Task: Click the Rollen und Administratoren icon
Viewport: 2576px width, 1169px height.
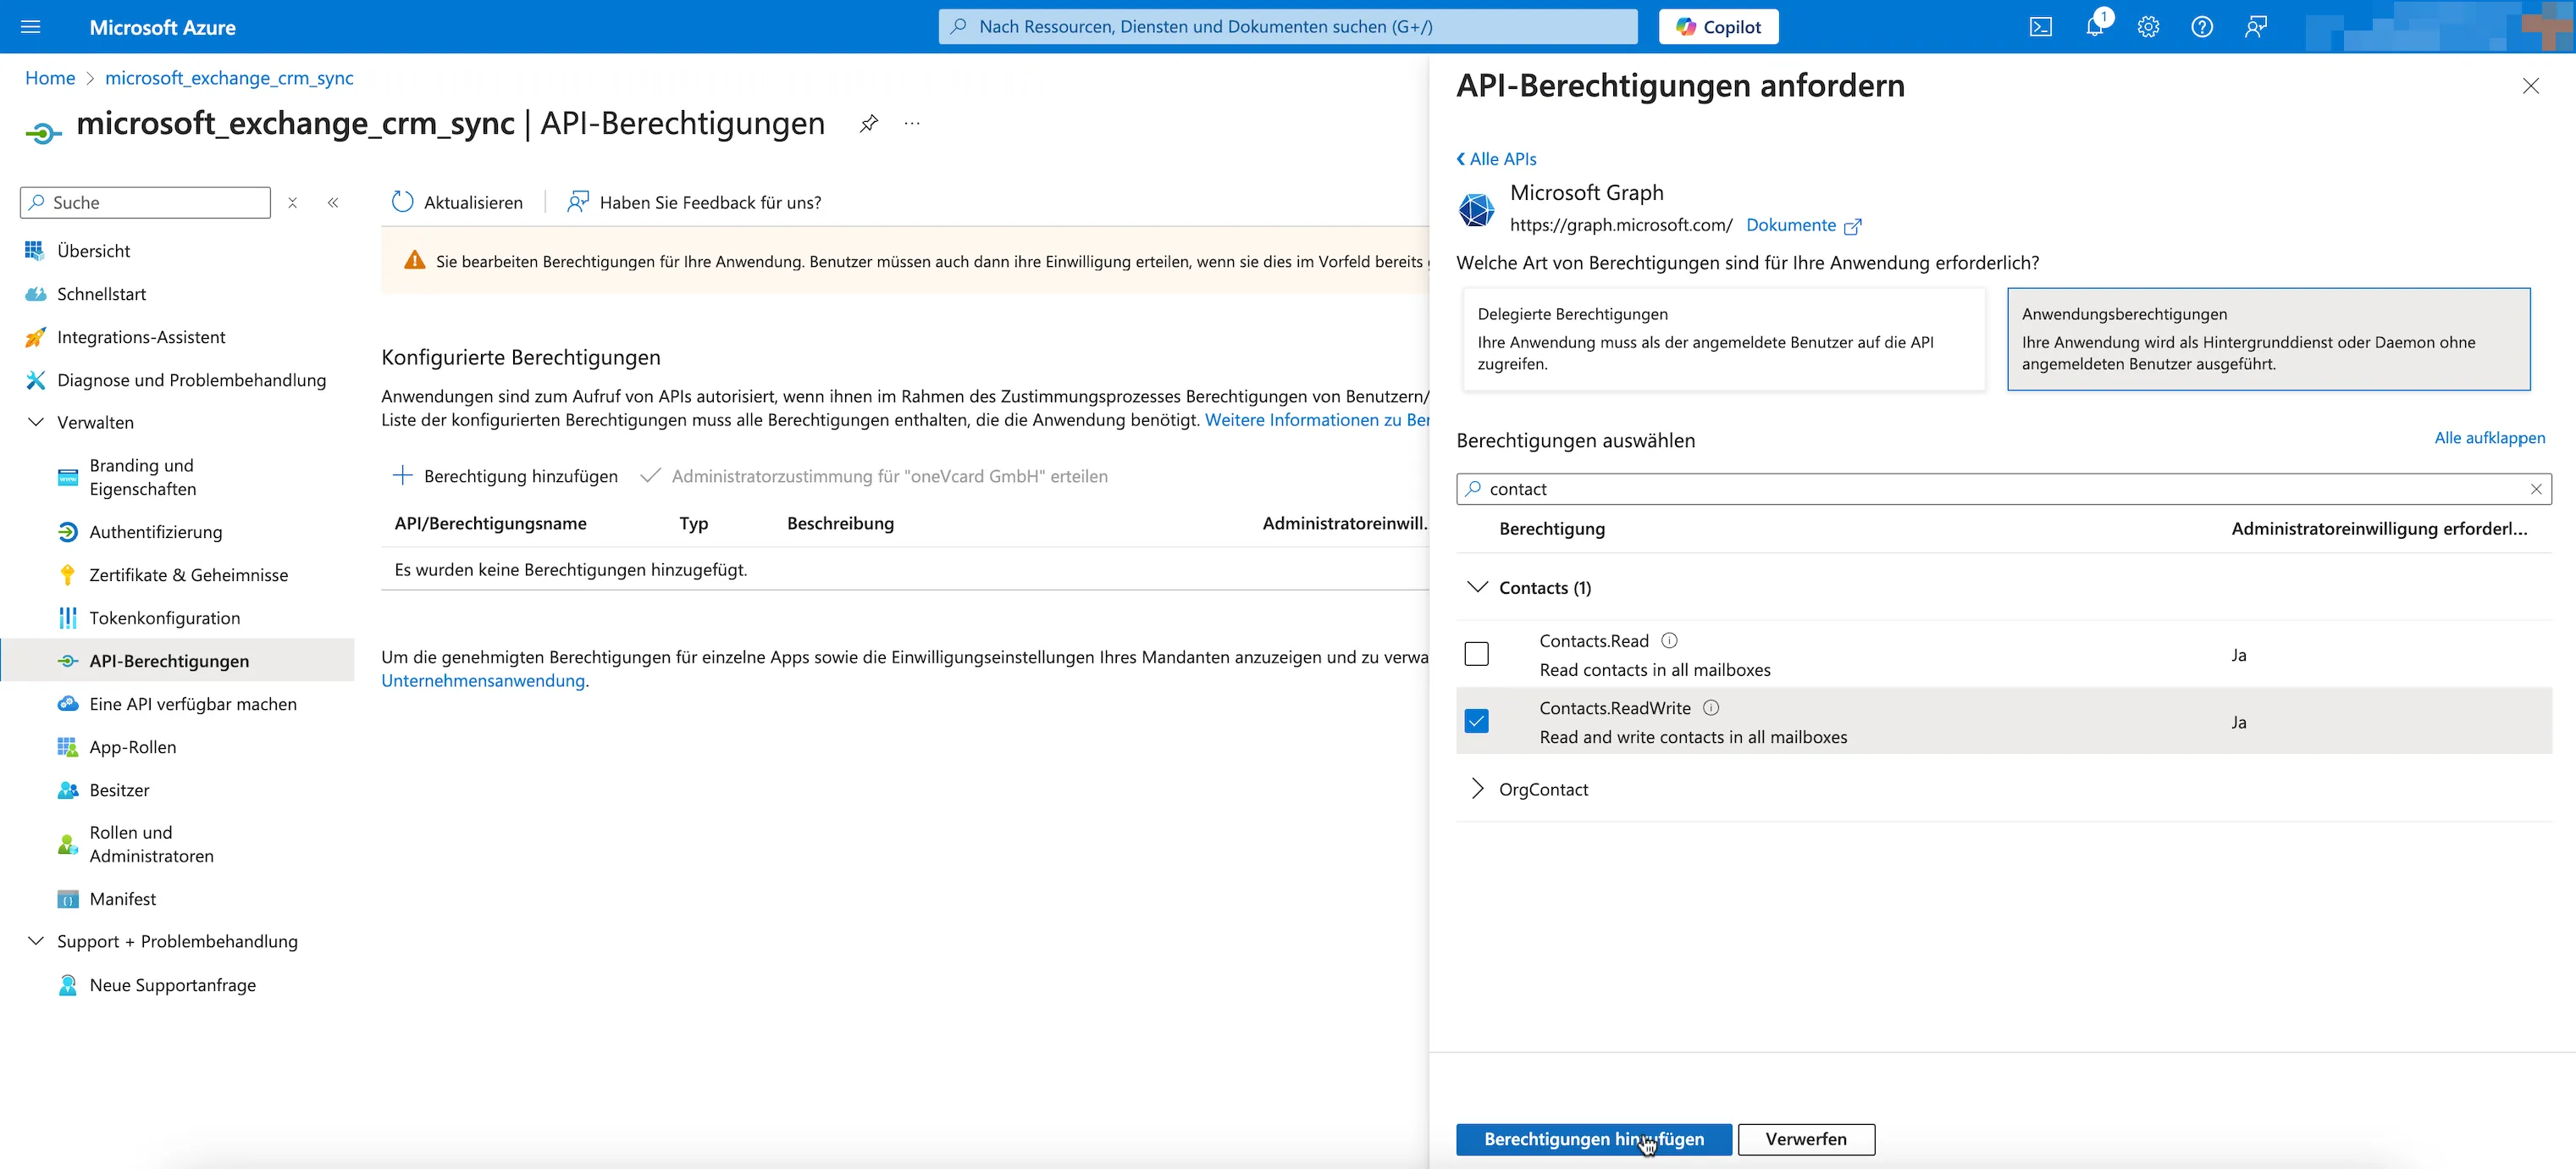Action: (67, 845)
